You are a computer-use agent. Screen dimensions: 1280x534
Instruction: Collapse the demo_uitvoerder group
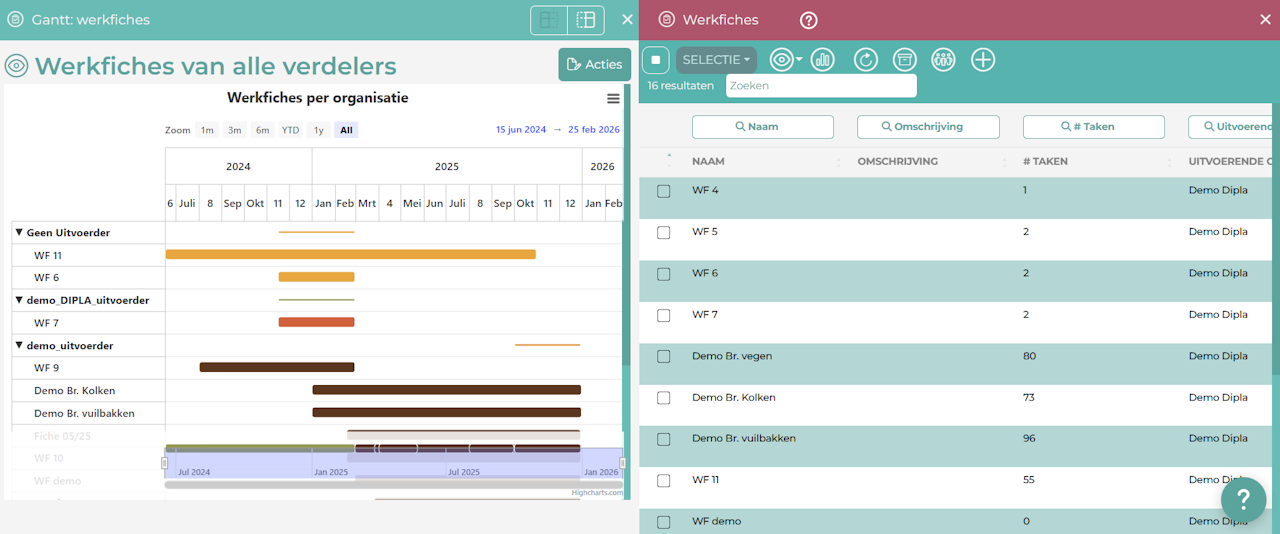[x=19, y=345]
